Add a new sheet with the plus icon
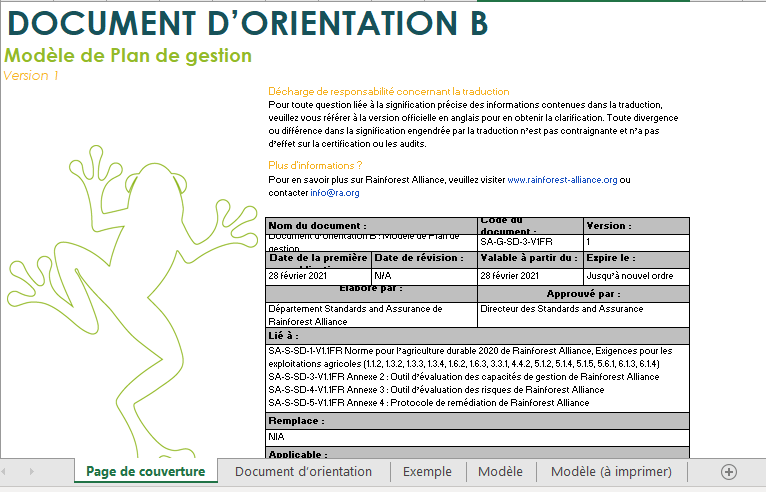The height and width of the screenshot is (492, 766). click(728, 472)
